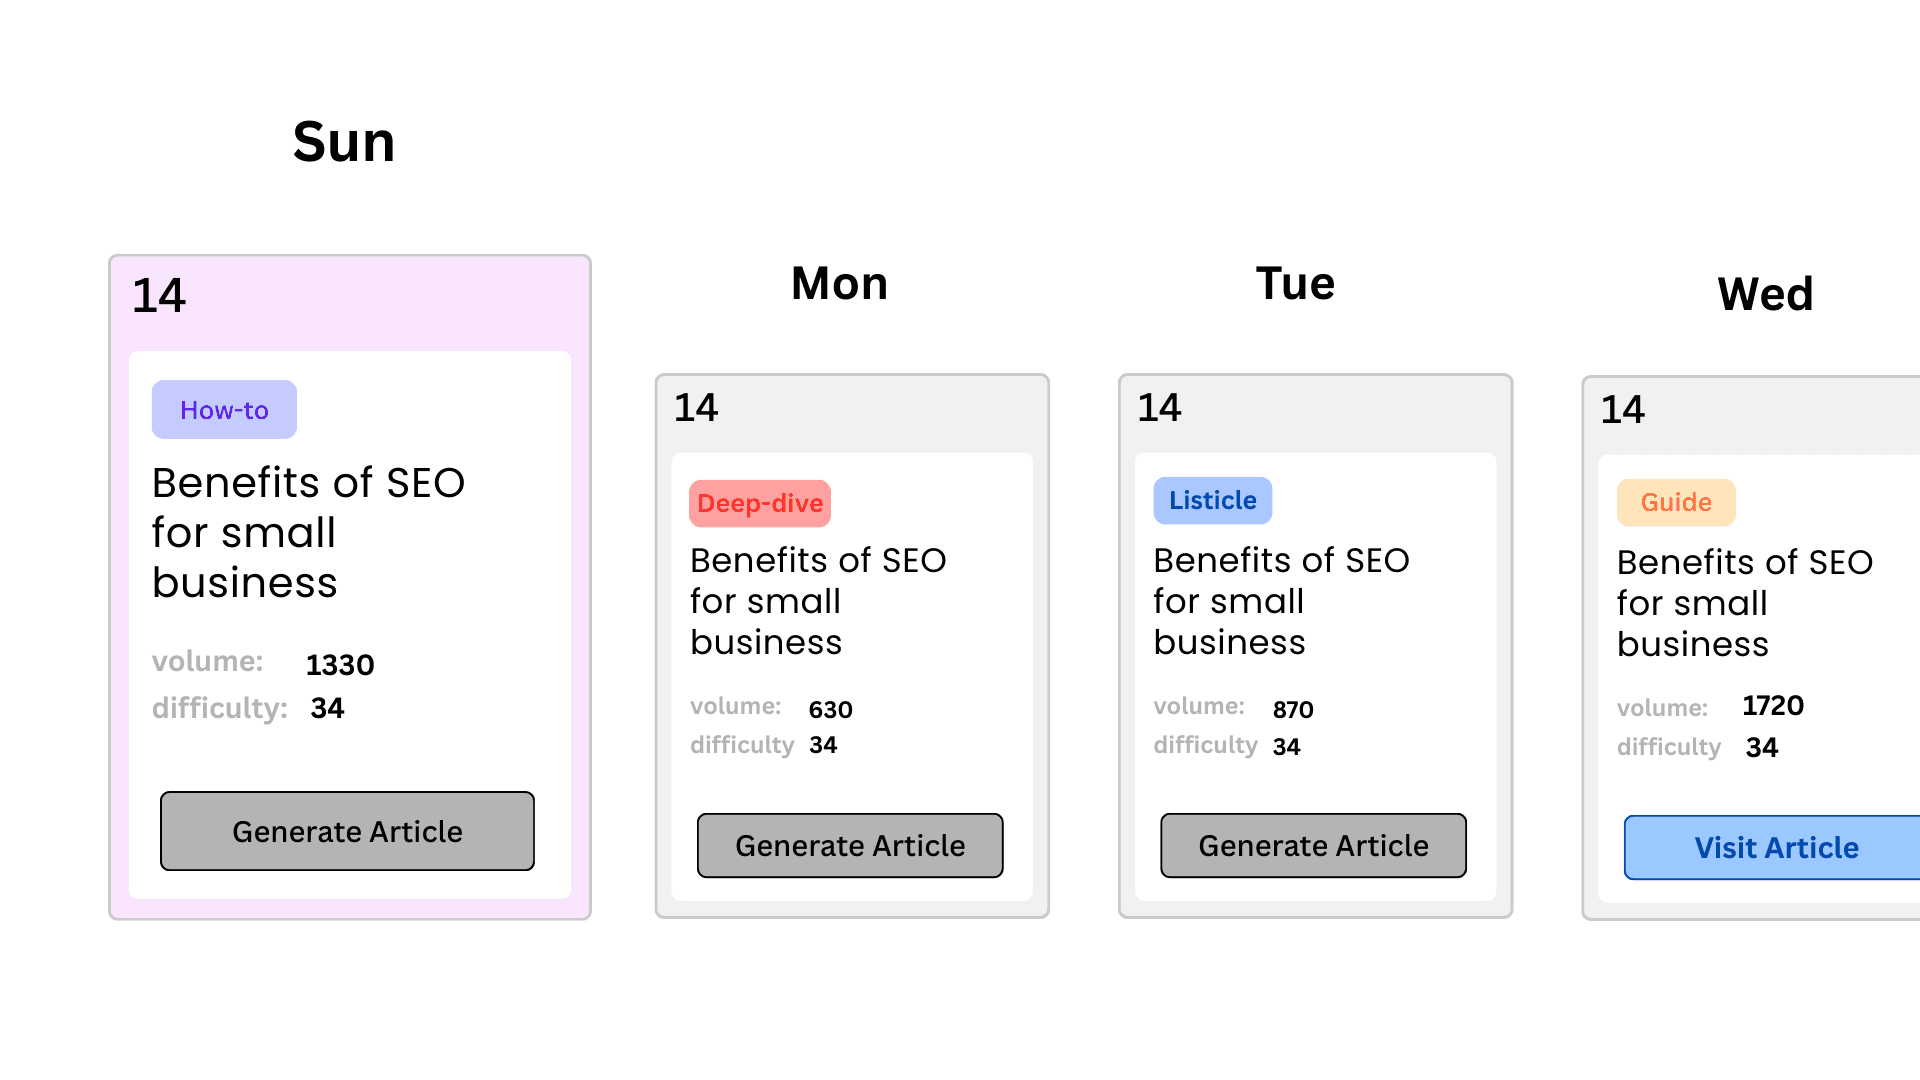Click the Deep-dive tag on Monday's card
This screenshot has height=1080, width=1920.
coord(759,503)
